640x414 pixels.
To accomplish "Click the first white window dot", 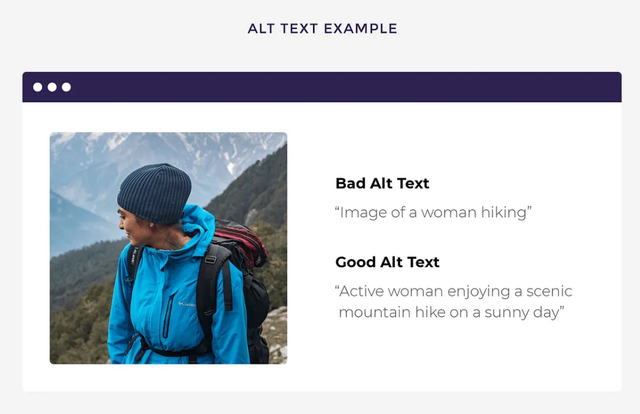I will [x=38, y=87].
